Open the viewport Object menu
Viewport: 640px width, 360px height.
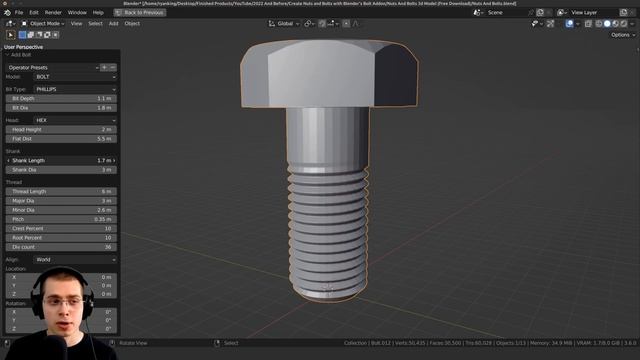[132, 24]
